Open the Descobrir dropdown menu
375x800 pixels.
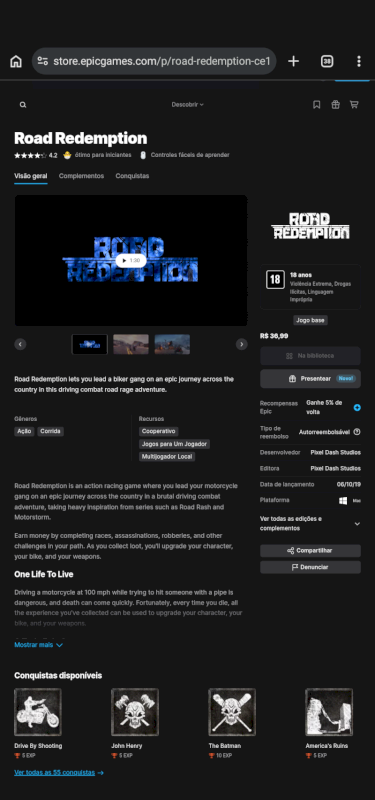point(187,105)
